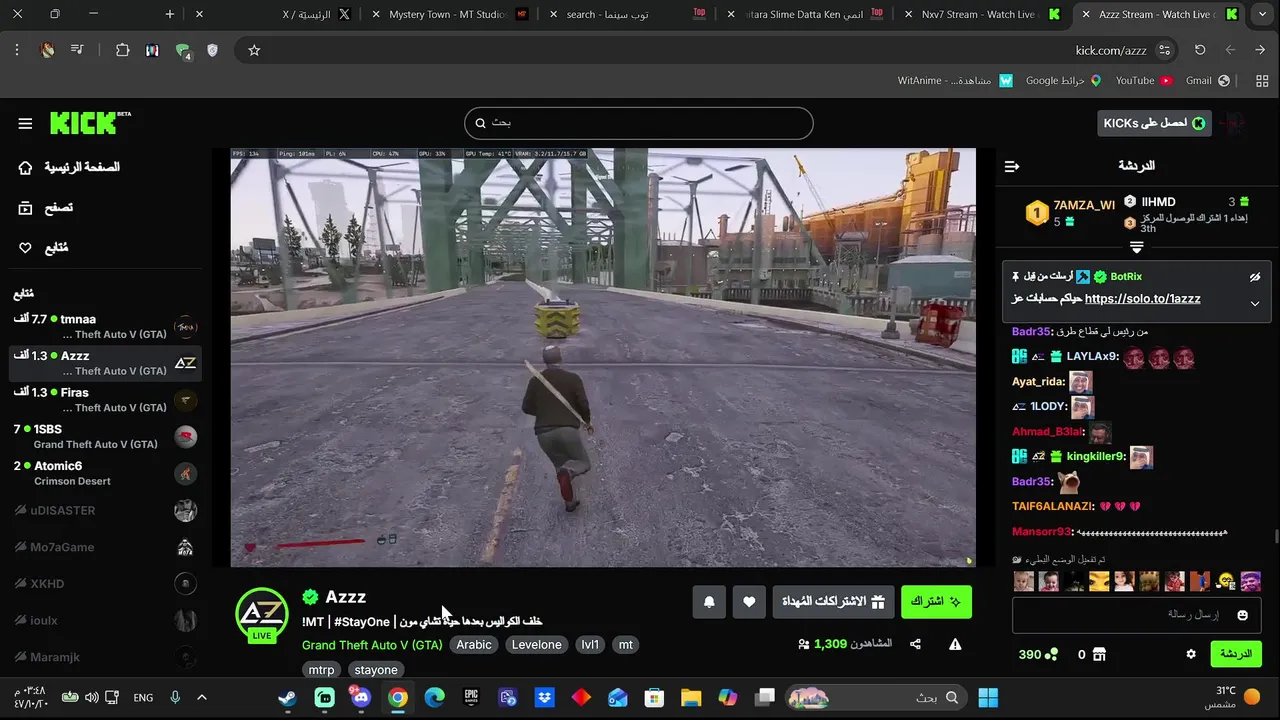The height and width of the screenshot is (720, 1280).
Task: Open Epic Games from the taskbar
Action: (x=471, y=698)
